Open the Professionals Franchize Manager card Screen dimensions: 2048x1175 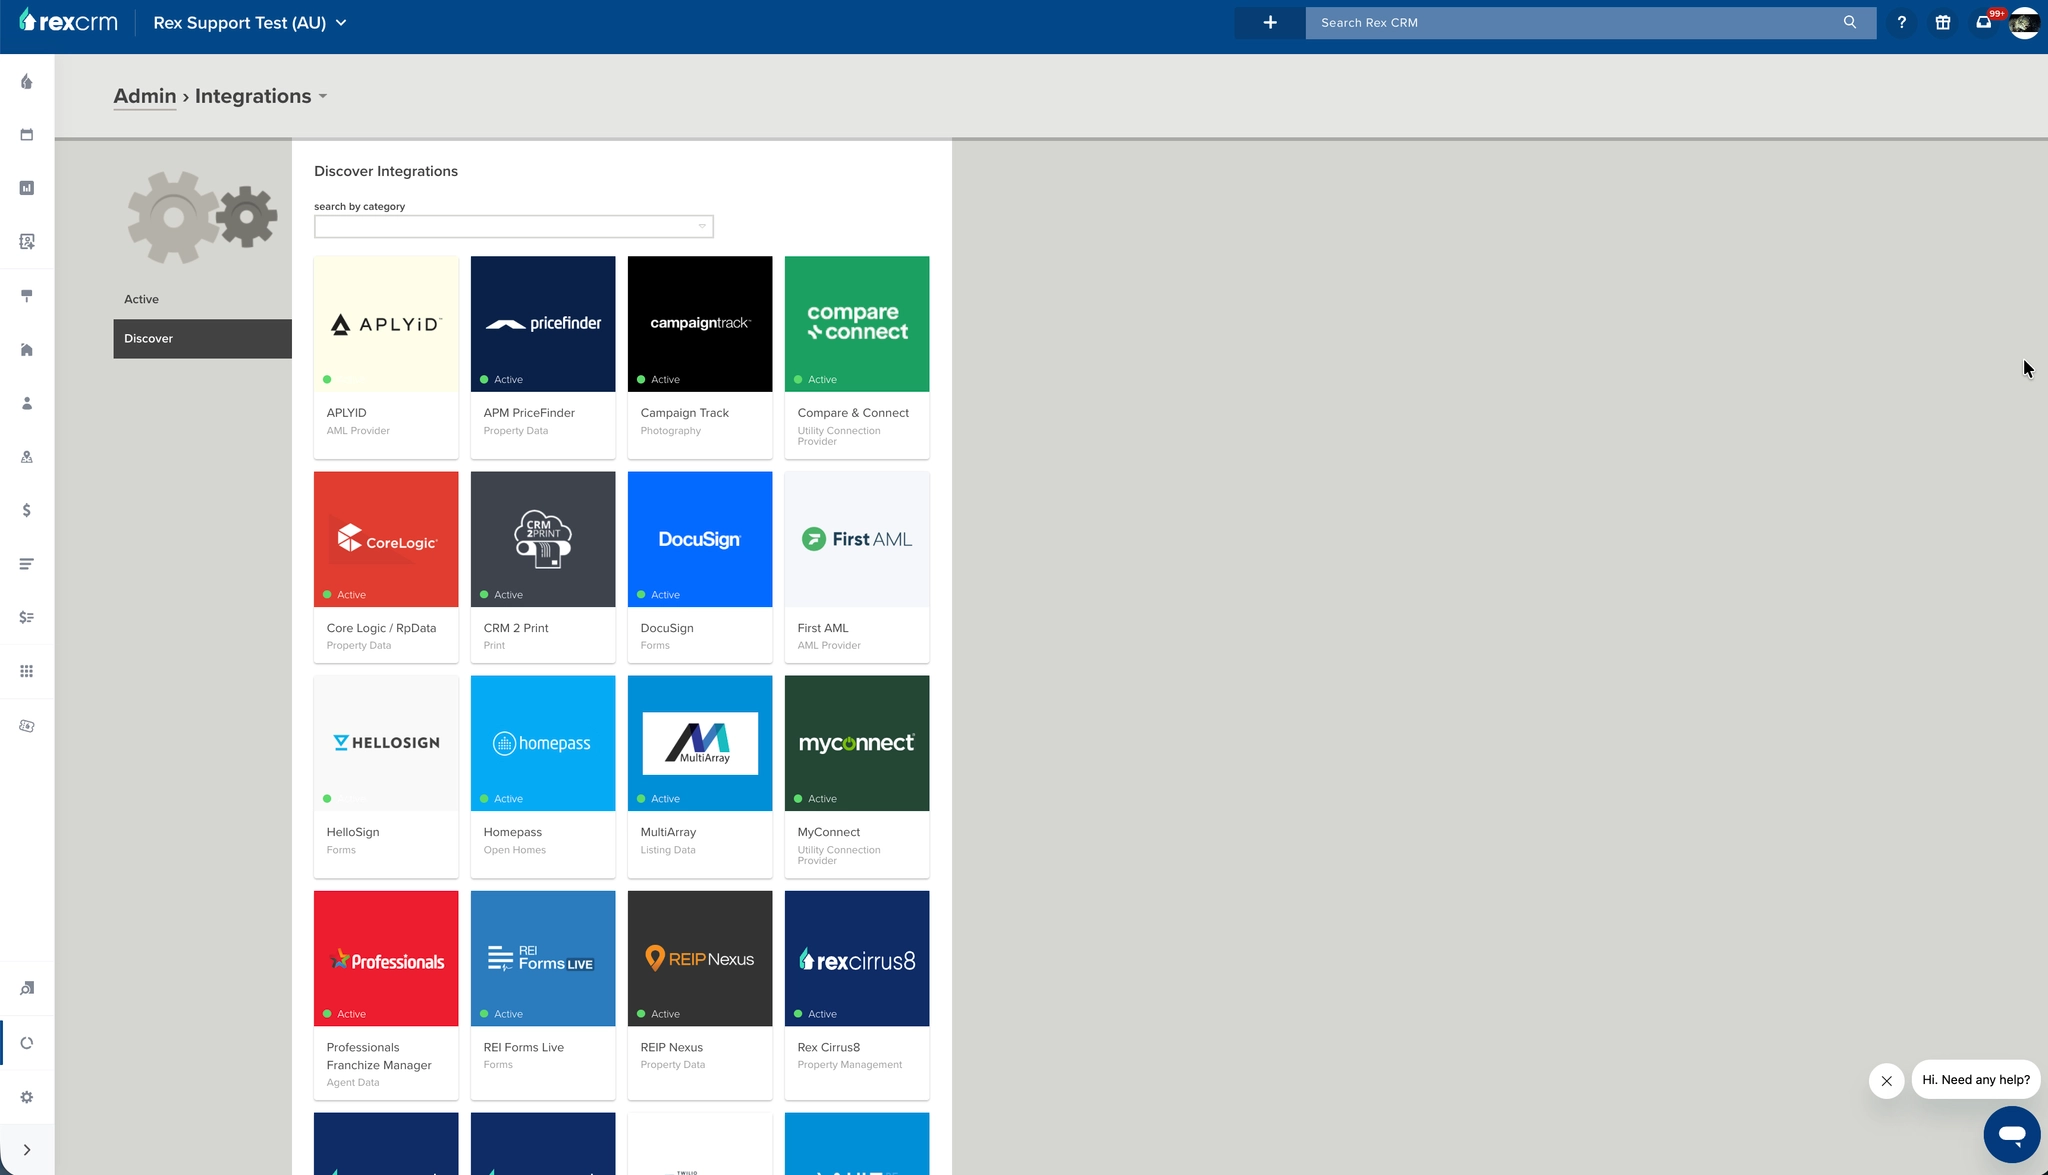pyautogui.click(x=386, y=995)
